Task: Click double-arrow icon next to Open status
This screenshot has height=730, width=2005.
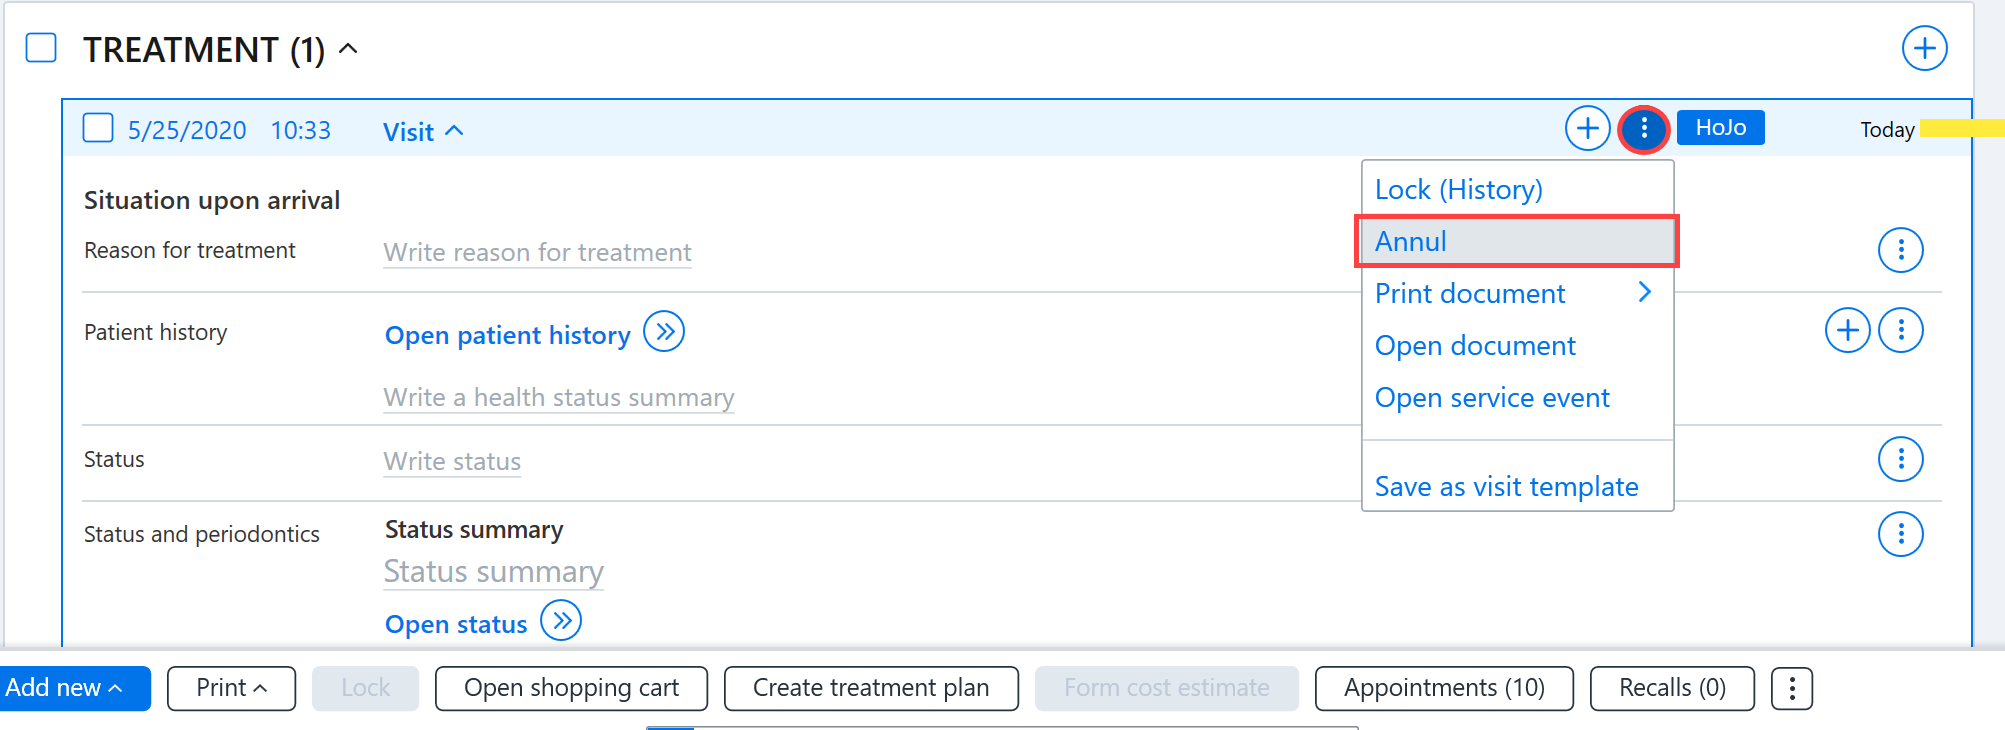Action: click(x=561, y=621)
